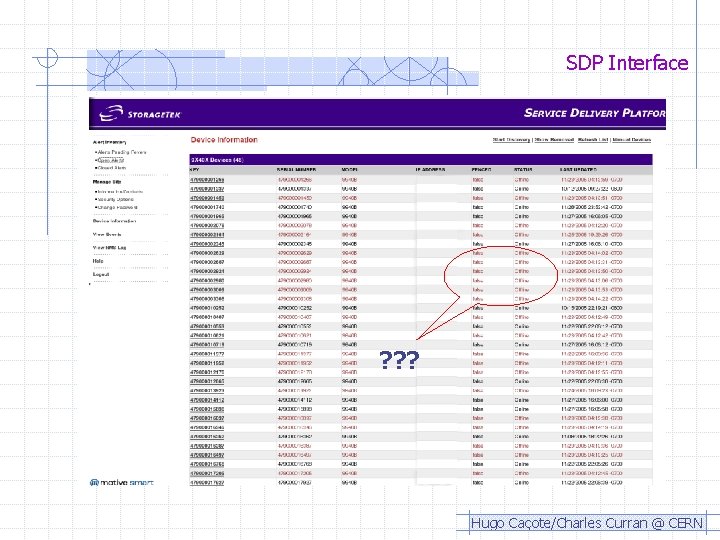
Task: Click the Service Delivery Platform banner title
Action: (x=595, y=113)
